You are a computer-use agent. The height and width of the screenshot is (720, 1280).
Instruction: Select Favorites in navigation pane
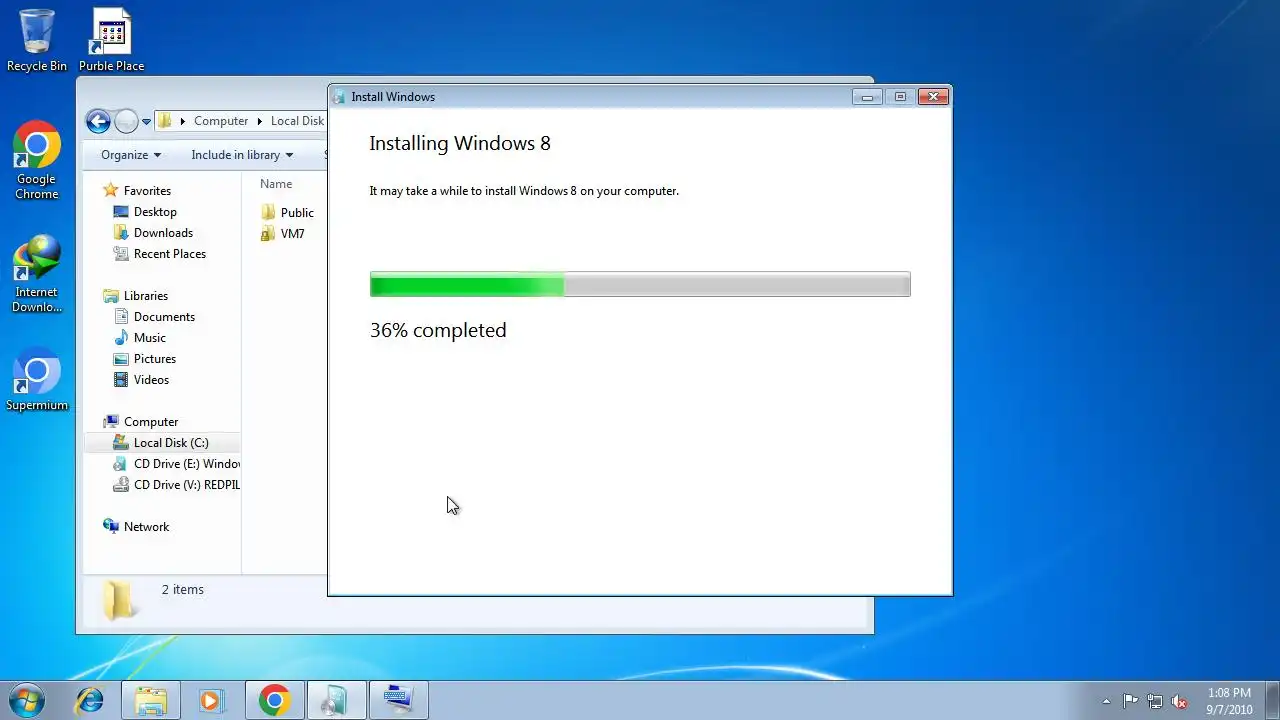pos(147,191)
